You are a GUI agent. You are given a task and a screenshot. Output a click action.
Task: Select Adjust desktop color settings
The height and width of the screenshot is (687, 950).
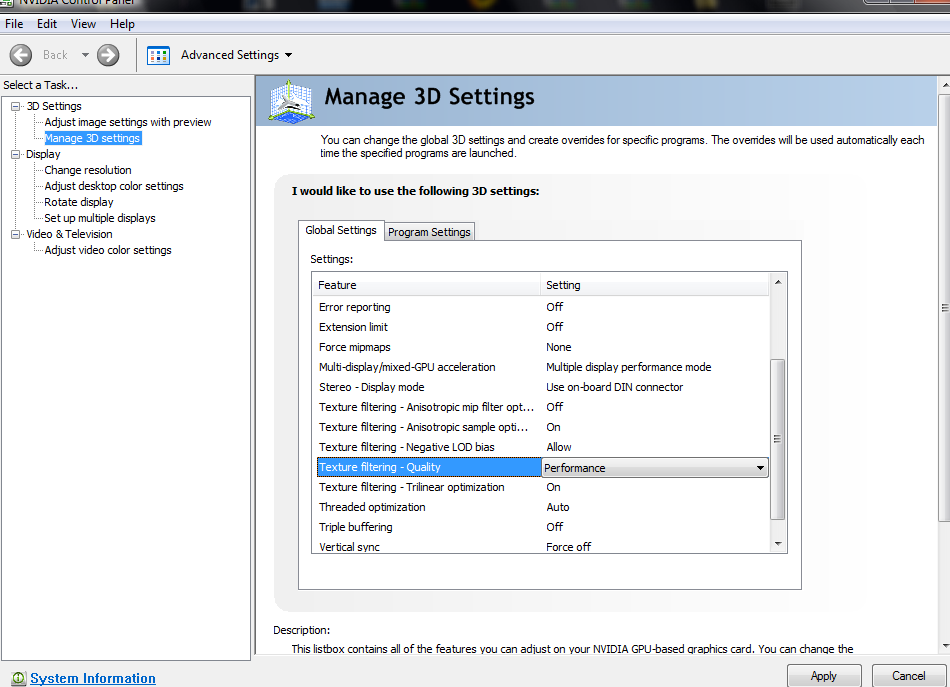[x=114, y=187]
